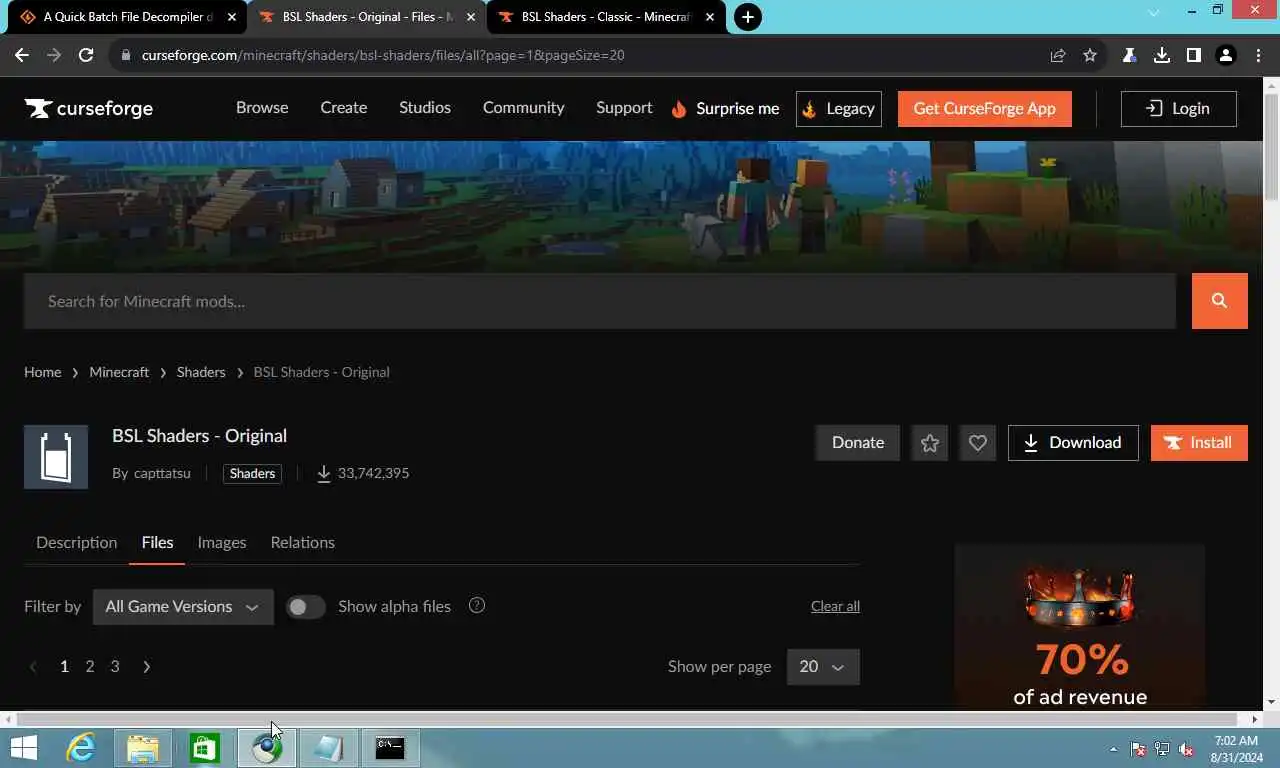
Task: Open Command Prompt from taskbar
Action: click(x=390, y=748)
